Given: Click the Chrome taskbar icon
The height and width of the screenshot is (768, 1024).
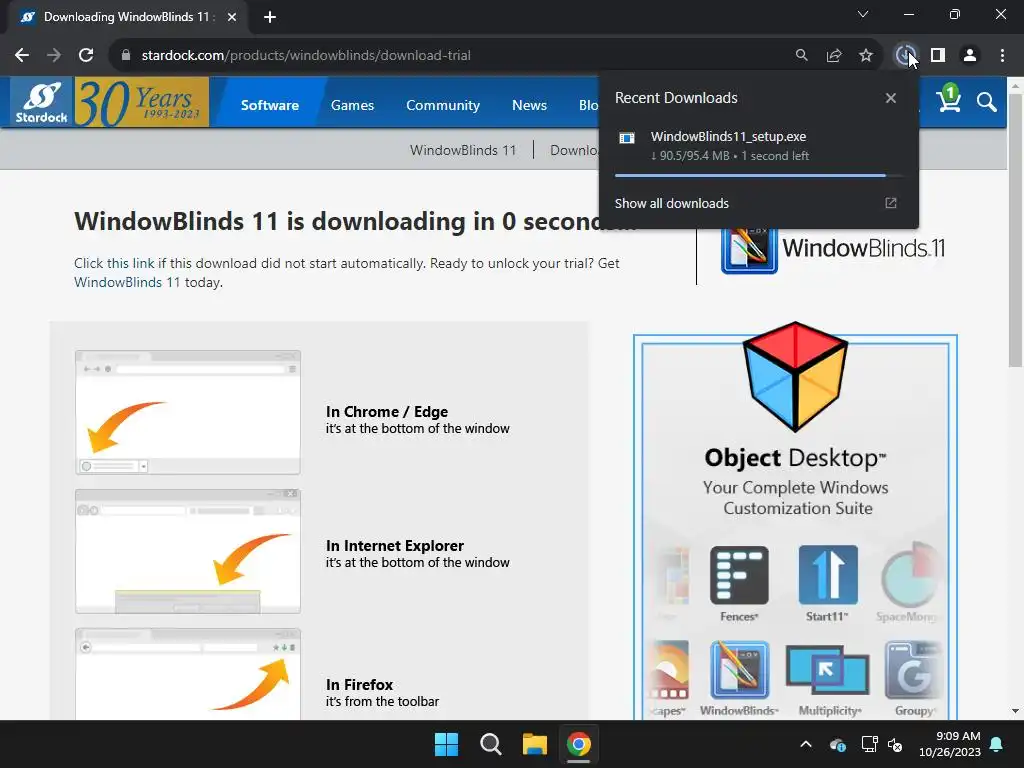Looking at the screenshot, I should (579, 744).
